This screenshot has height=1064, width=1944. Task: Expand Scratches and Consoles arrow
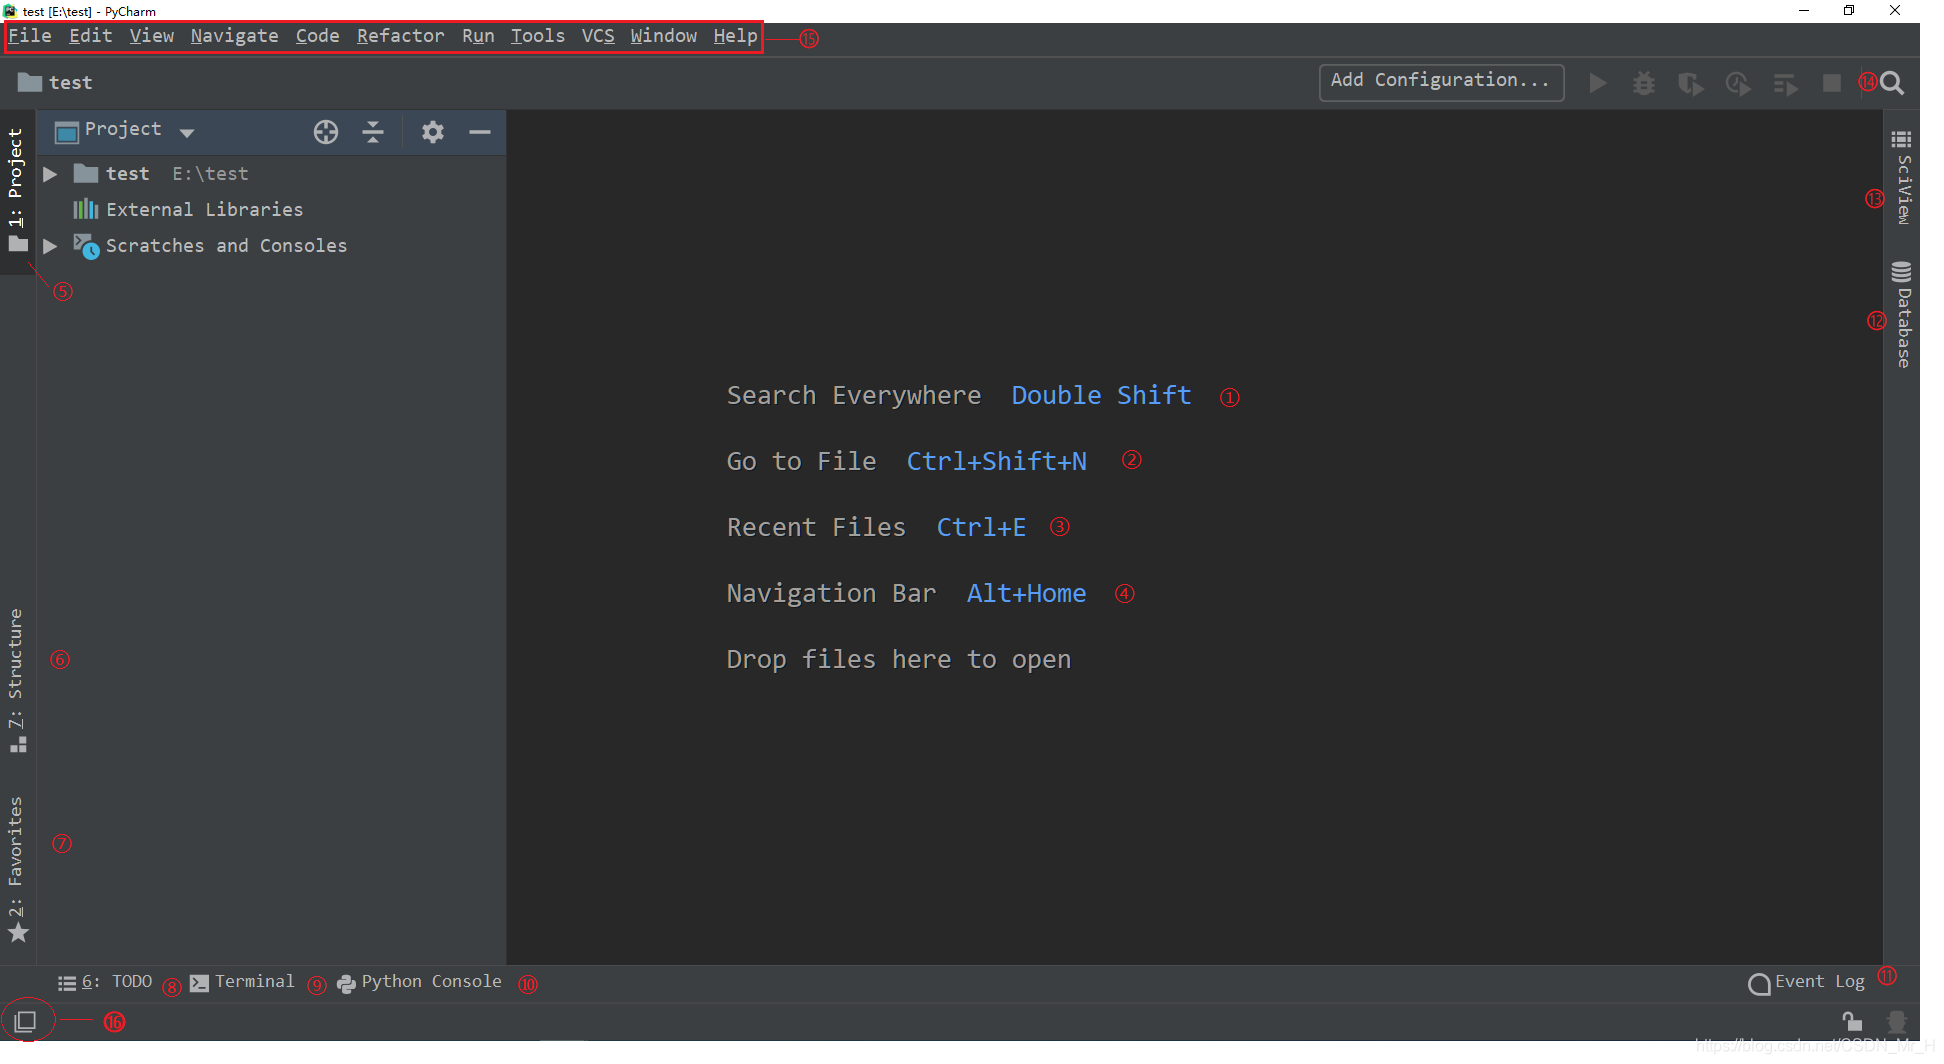coord(50,246)
